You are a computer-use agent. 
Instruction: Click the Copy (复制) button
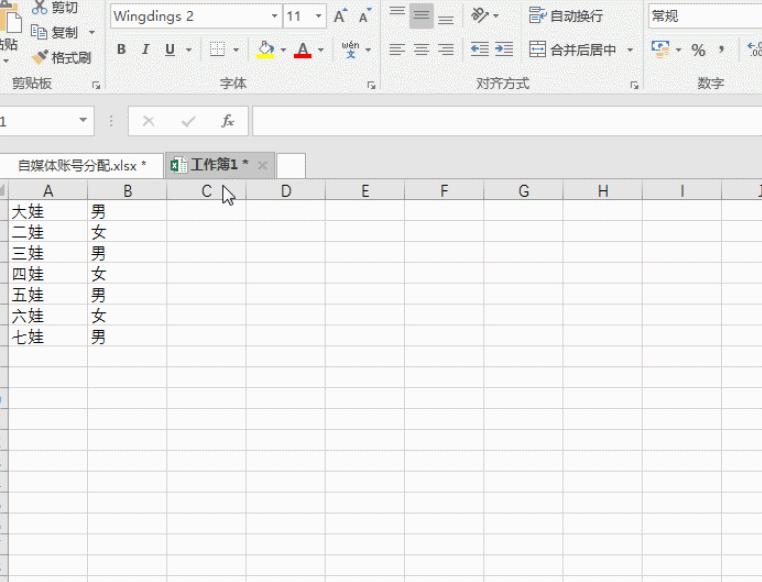coord(54,32)
